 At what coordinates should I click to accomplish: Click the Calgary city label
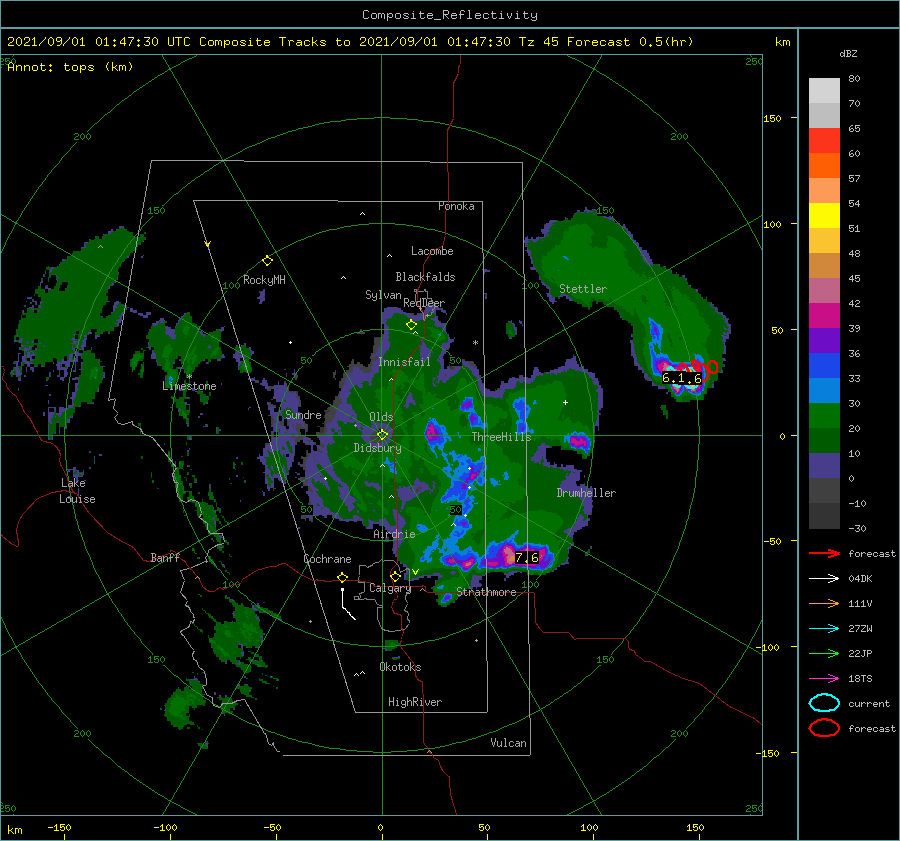click(x=390, y=588)
